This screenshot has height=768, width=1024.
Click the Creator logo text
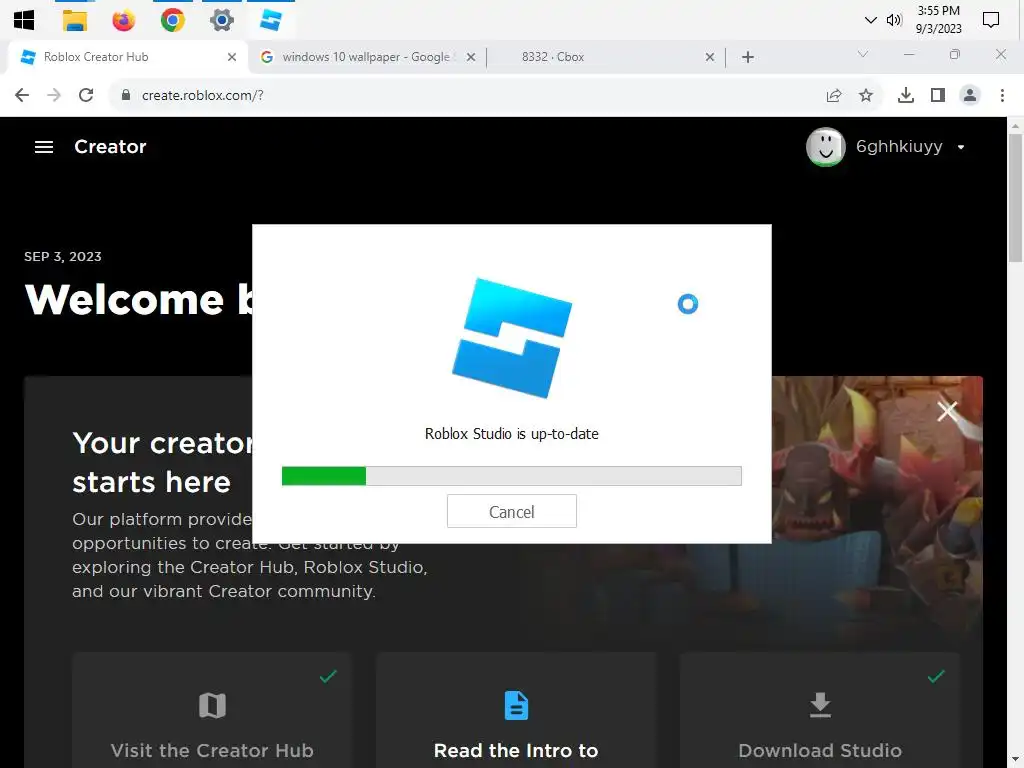(x=110, y=147)
